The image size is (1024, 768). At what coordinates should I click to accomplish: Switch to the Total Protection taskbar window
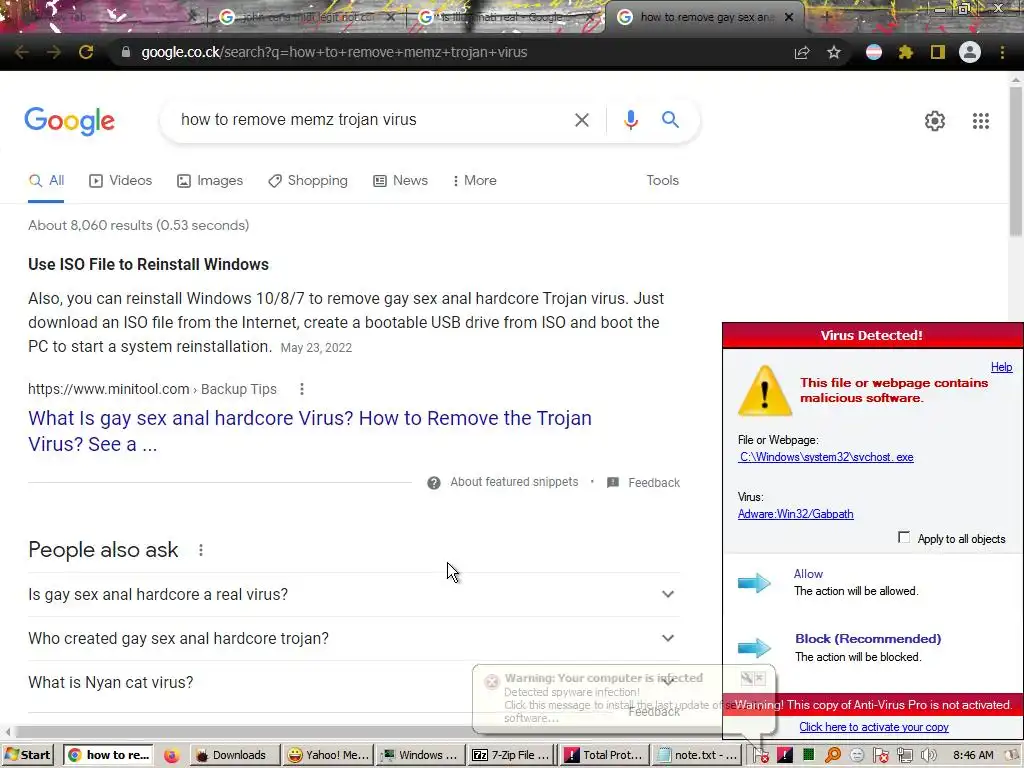tap(605, 755)
